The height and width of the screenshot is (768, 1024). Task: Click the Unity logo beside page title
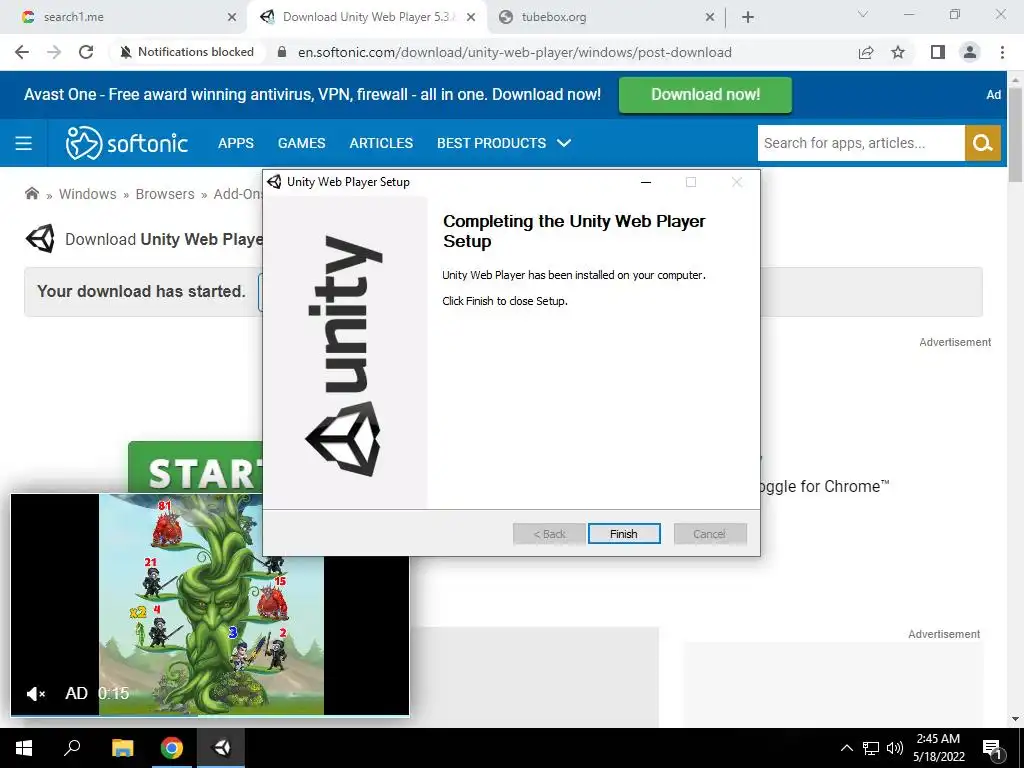click(40, 239)
